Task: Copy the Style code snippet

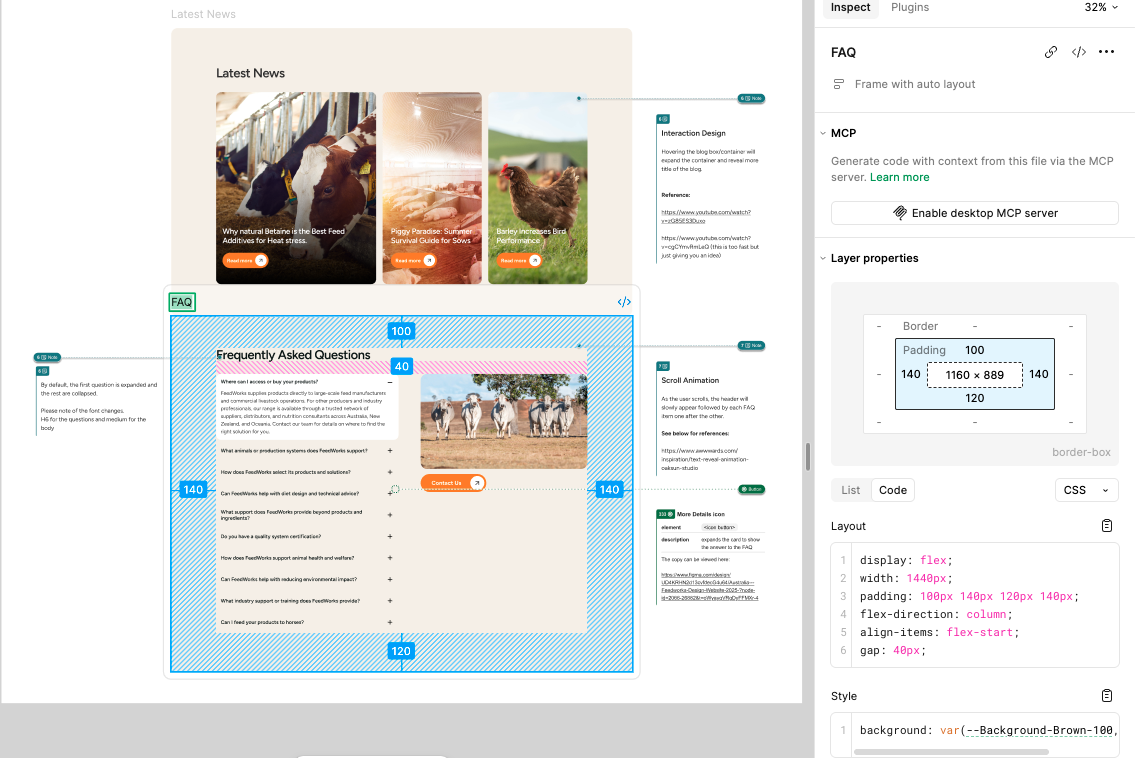Action: pyautogui.click(x=1107, y=696)
